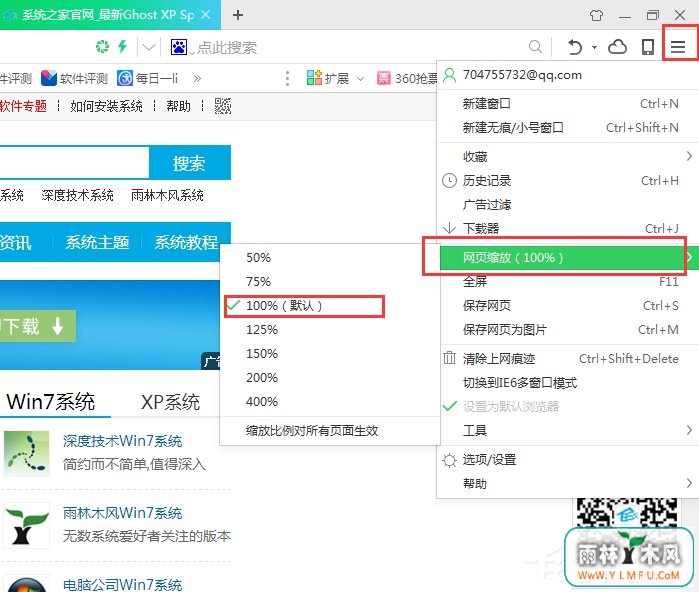Image resolution: width=699 pixels, height=592 pixels.
Task: Click the phone/mobile device icon
Action: click(x=647, y=46)
